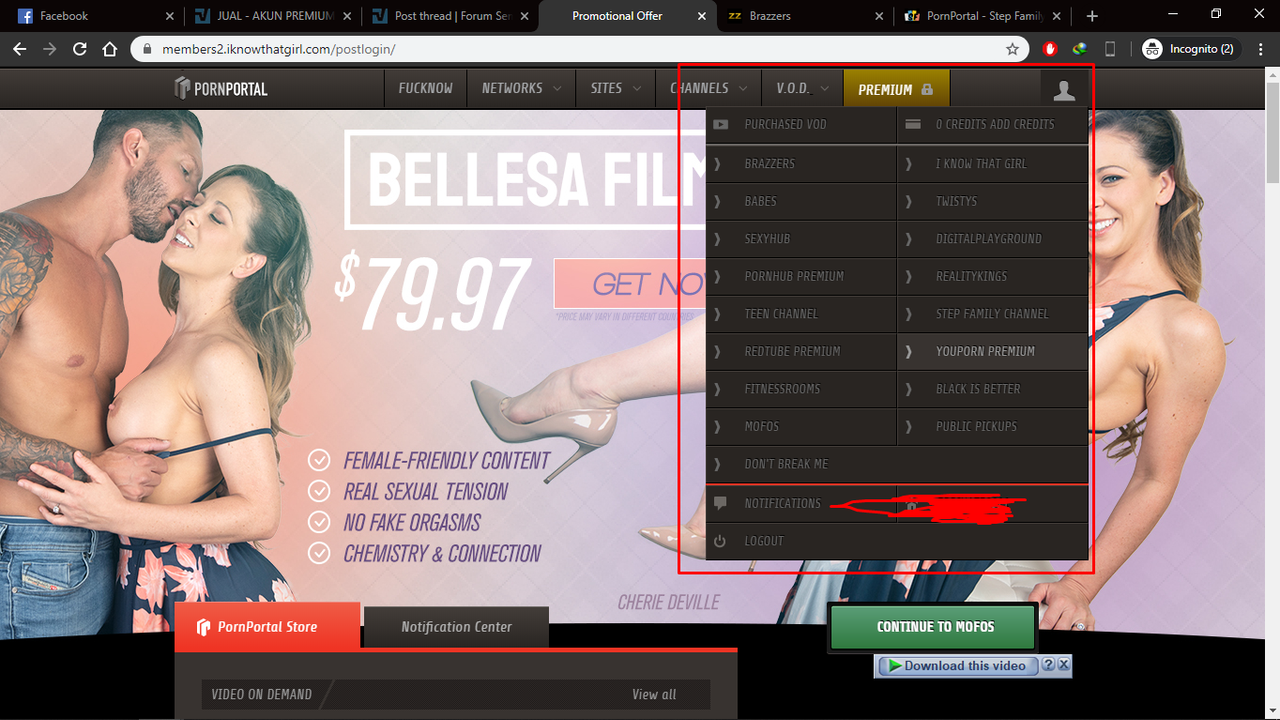
Task: Click the Get Now promo button
Action: tap(631, 284)
